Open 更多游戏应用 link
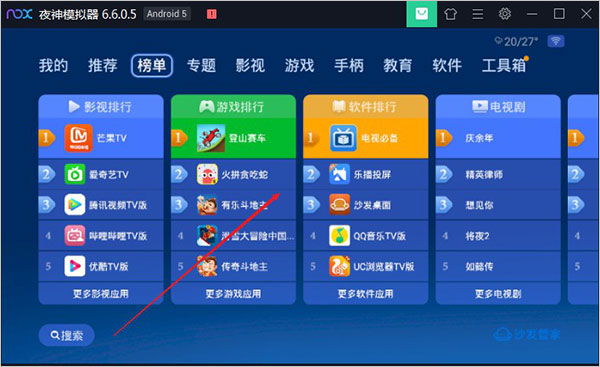600x367 pixels. [233, 294]
